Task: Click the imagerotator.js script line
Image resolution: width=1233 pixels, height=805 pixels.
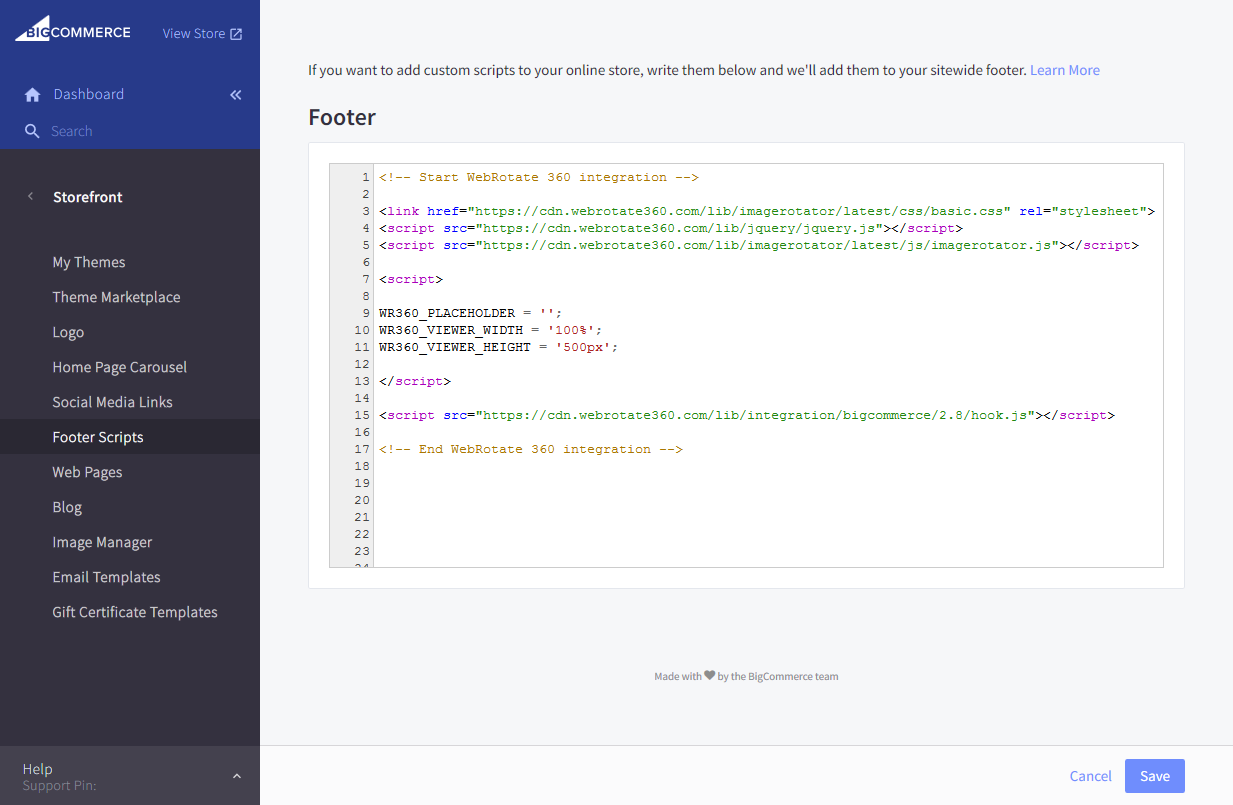Action: point(759,245)
